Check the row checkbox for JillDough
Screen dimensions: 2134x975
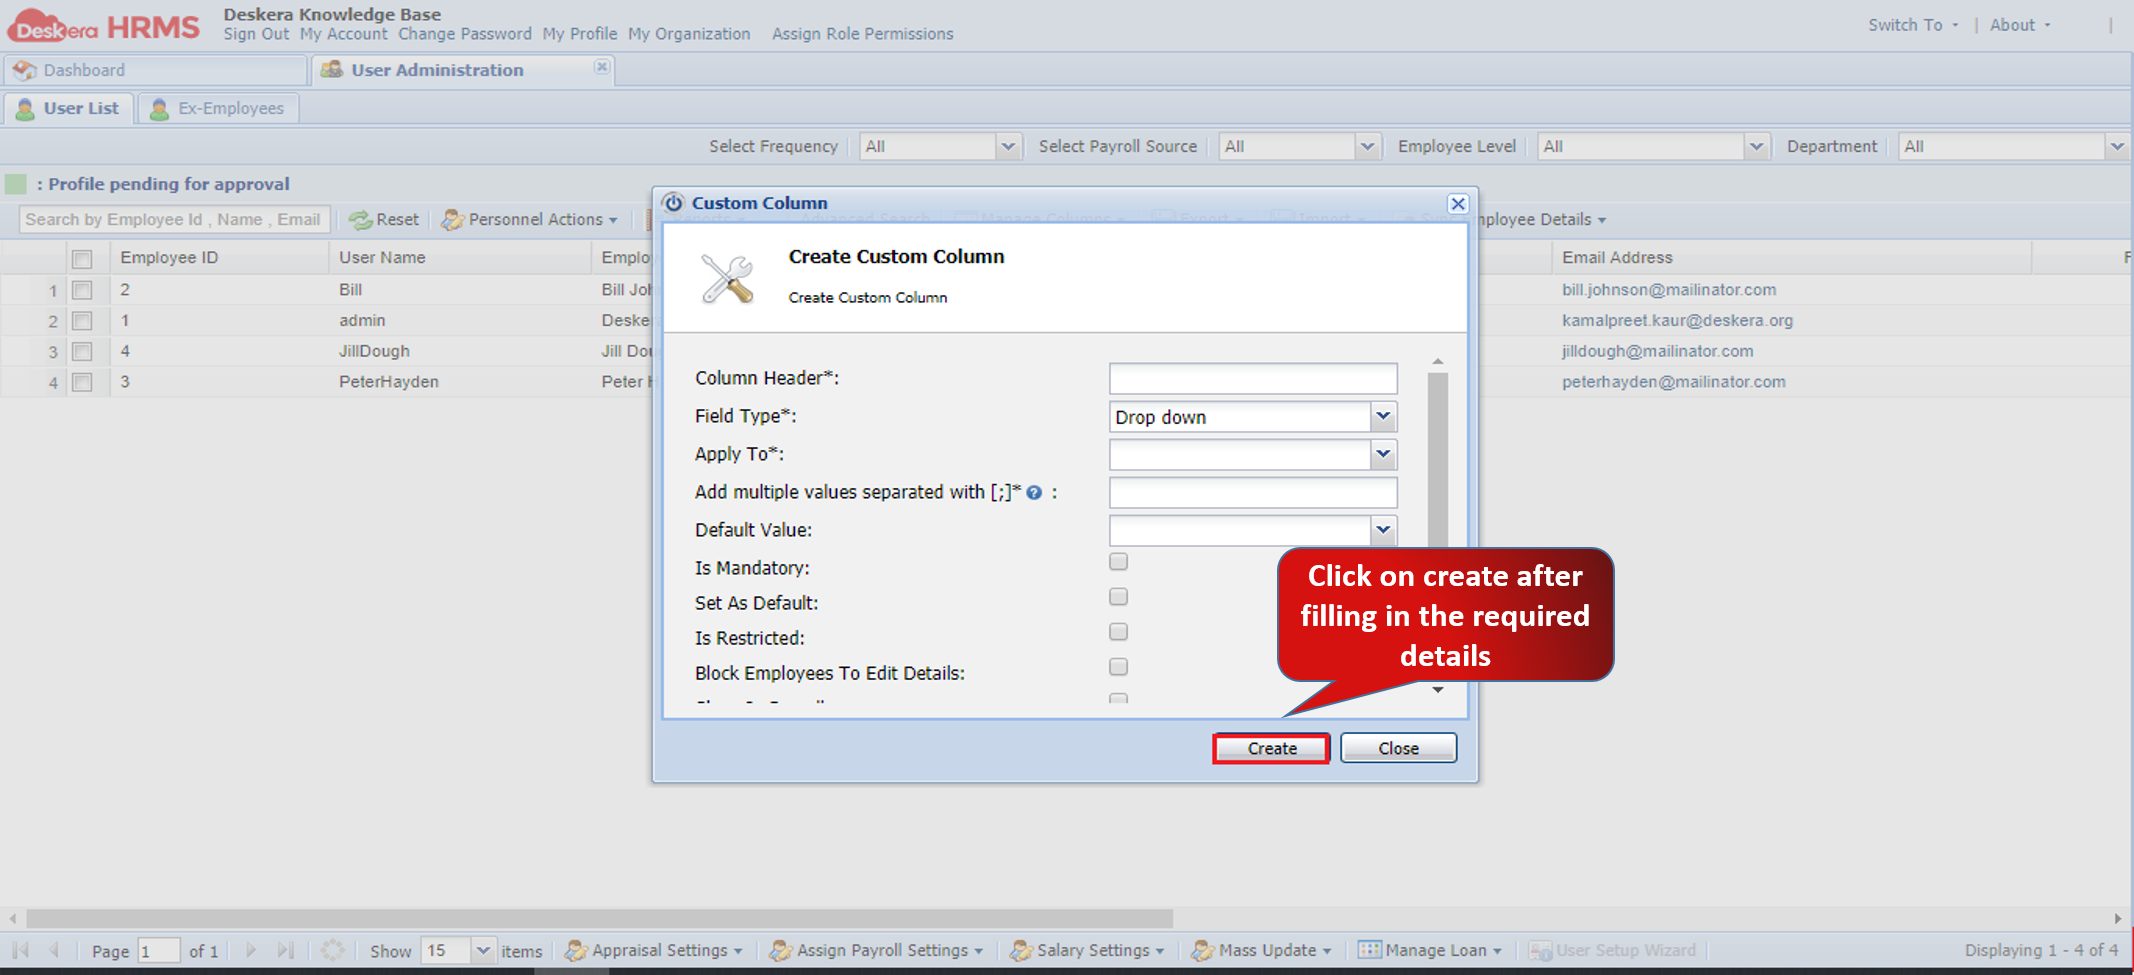(x=82, y=352)
